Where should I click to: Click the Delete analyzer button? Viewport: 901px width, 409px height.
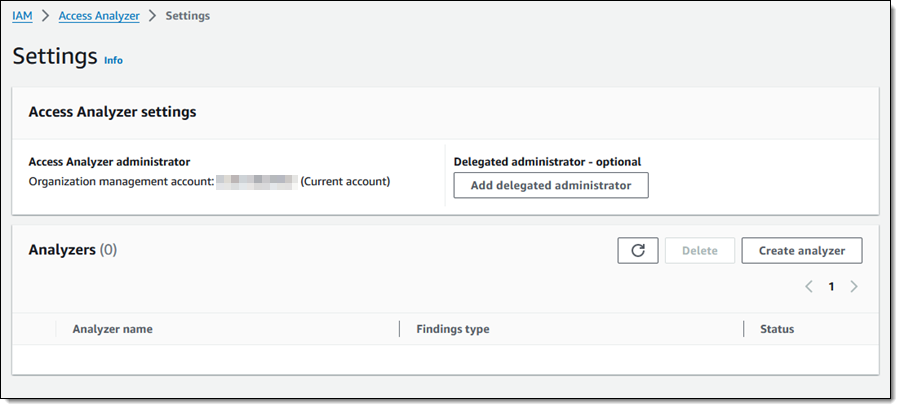coord(700,250)
